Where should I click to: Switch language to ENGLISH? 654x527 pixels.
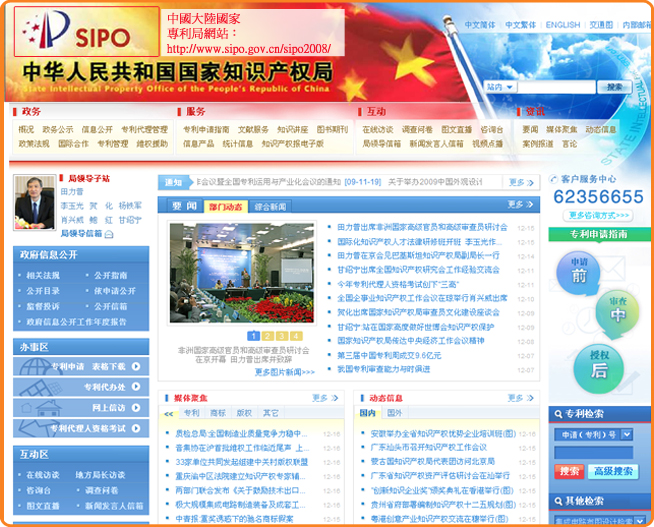point(563,25)
